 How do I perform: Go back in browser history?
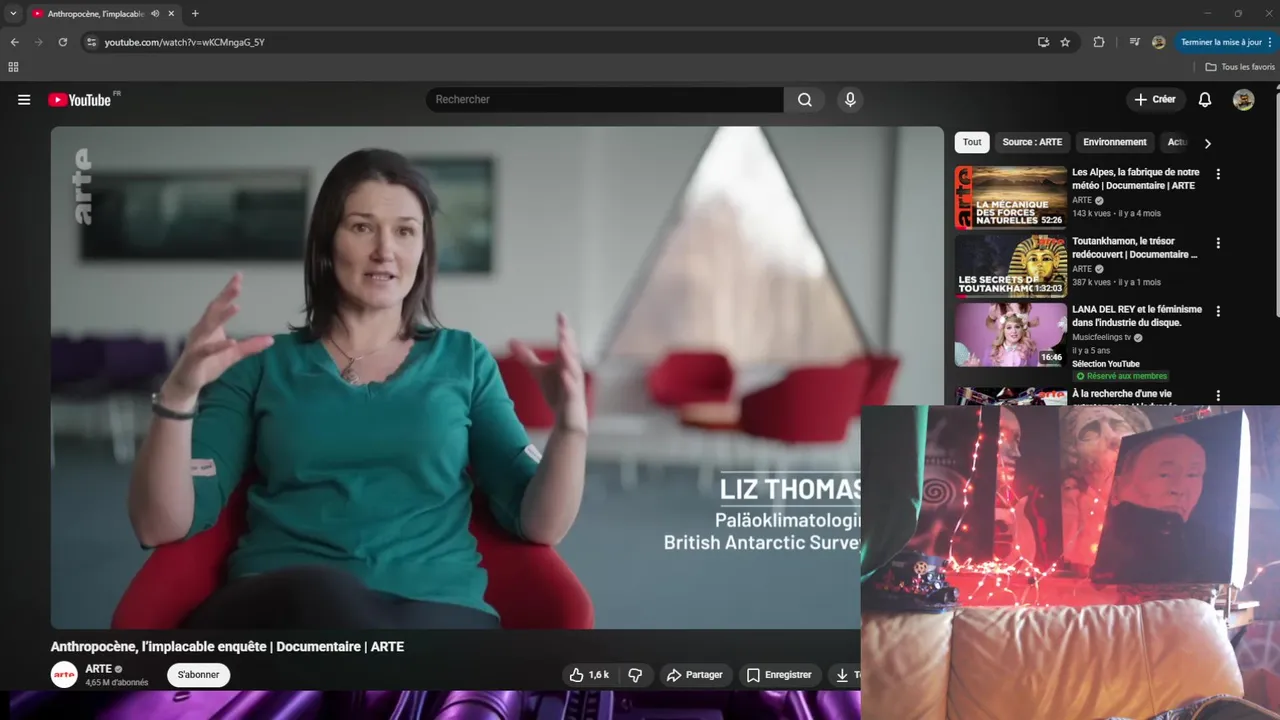[x=14, y=42]
